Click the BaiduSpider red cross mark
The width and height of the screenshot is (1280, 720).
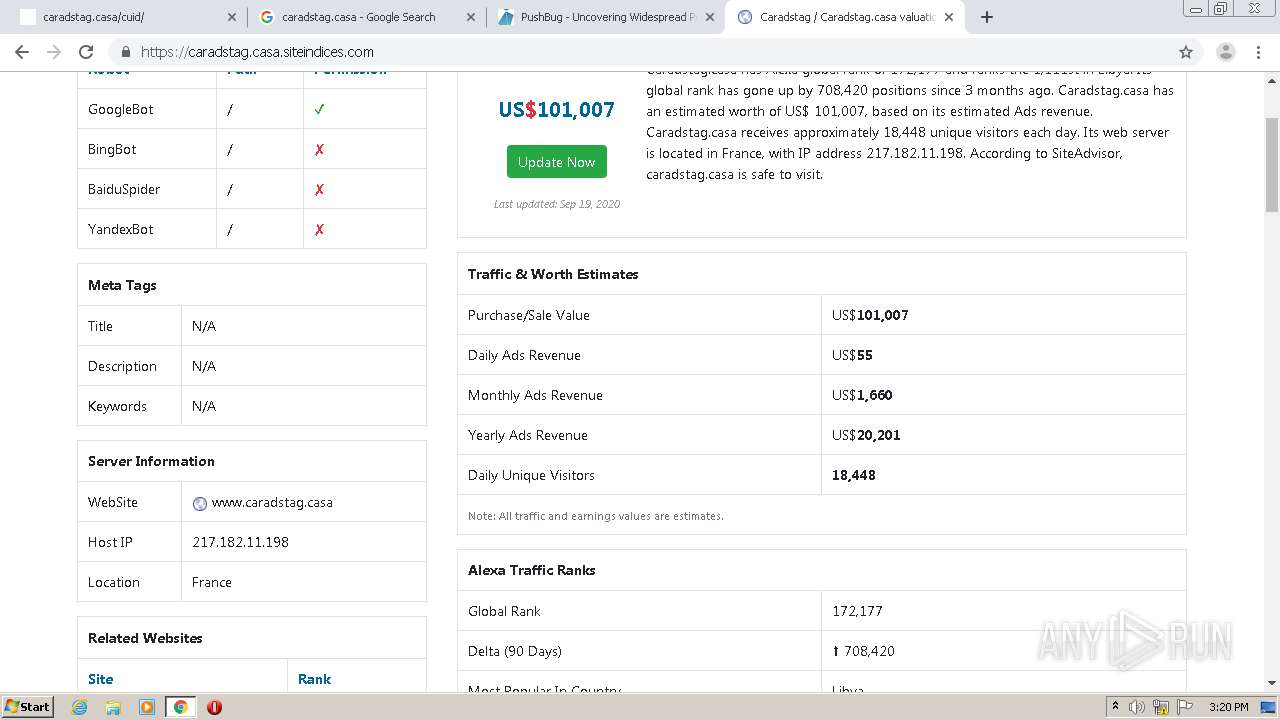click(x=320, y=189)
